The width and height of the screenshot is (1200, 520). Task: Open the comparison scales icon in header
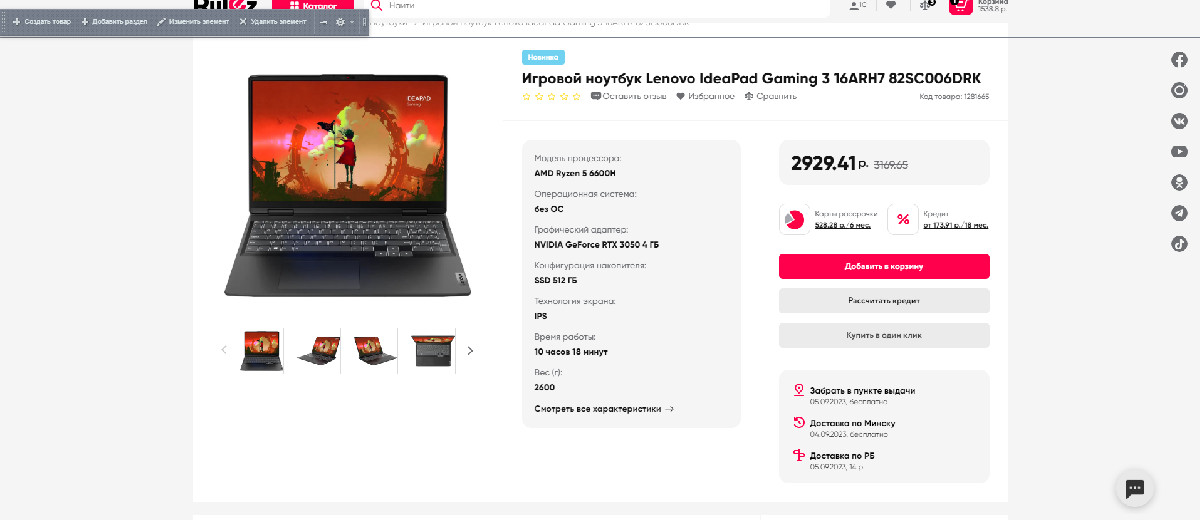click(928, 5)
